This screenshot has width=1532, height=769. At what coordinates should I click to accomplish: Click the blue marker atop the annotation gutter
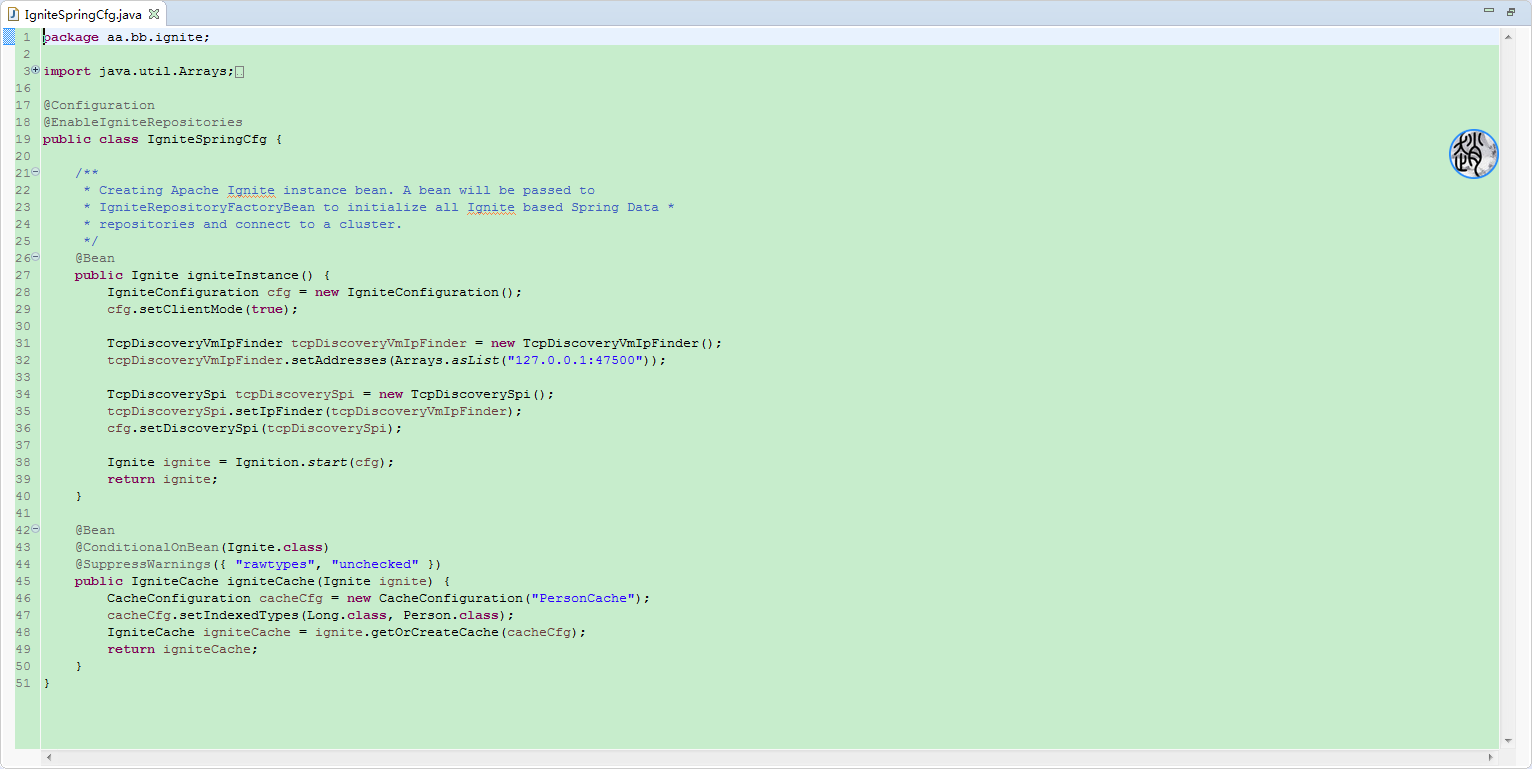click(x=7, y=36)
